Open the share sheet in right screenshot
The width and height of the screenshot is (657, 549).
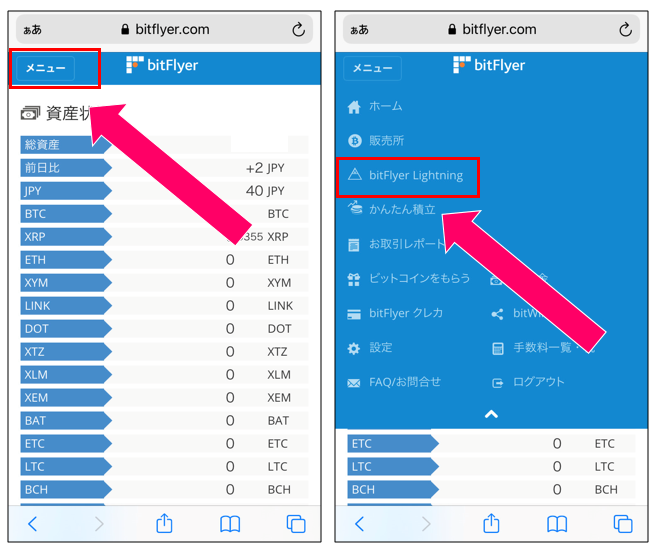click(x=491, y=523)
